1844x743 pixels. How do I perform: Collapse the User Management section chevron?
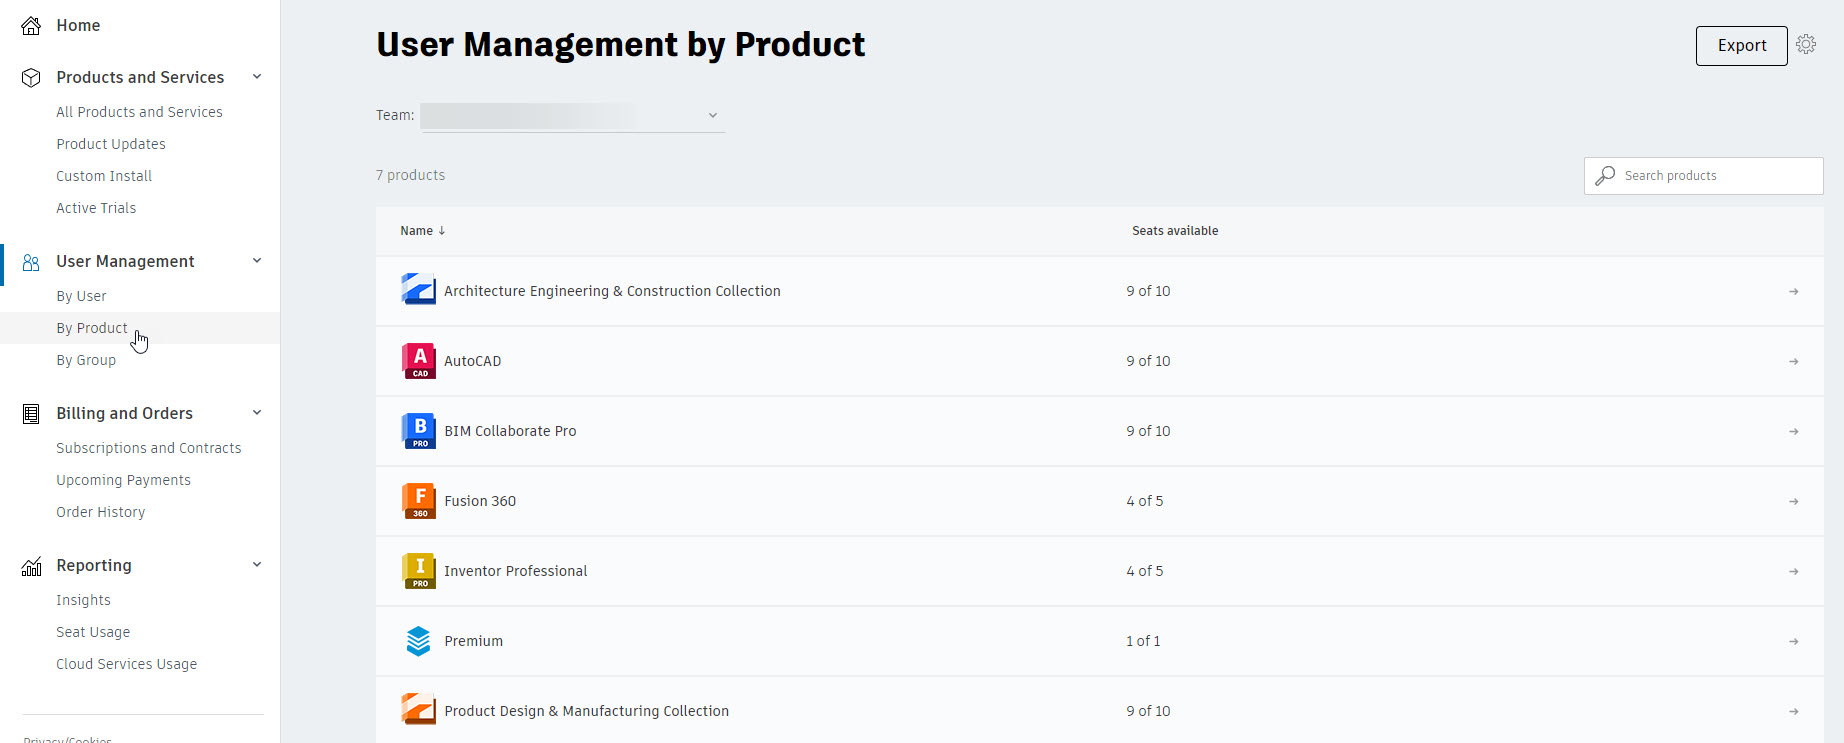[x=257, y=261]
